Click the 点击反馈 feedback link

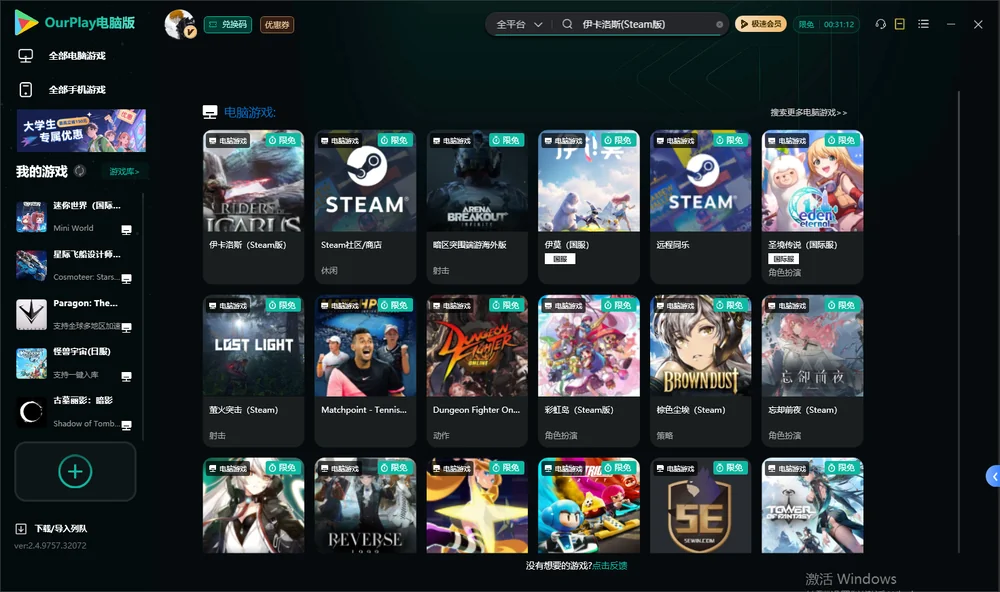pos(610,565)
